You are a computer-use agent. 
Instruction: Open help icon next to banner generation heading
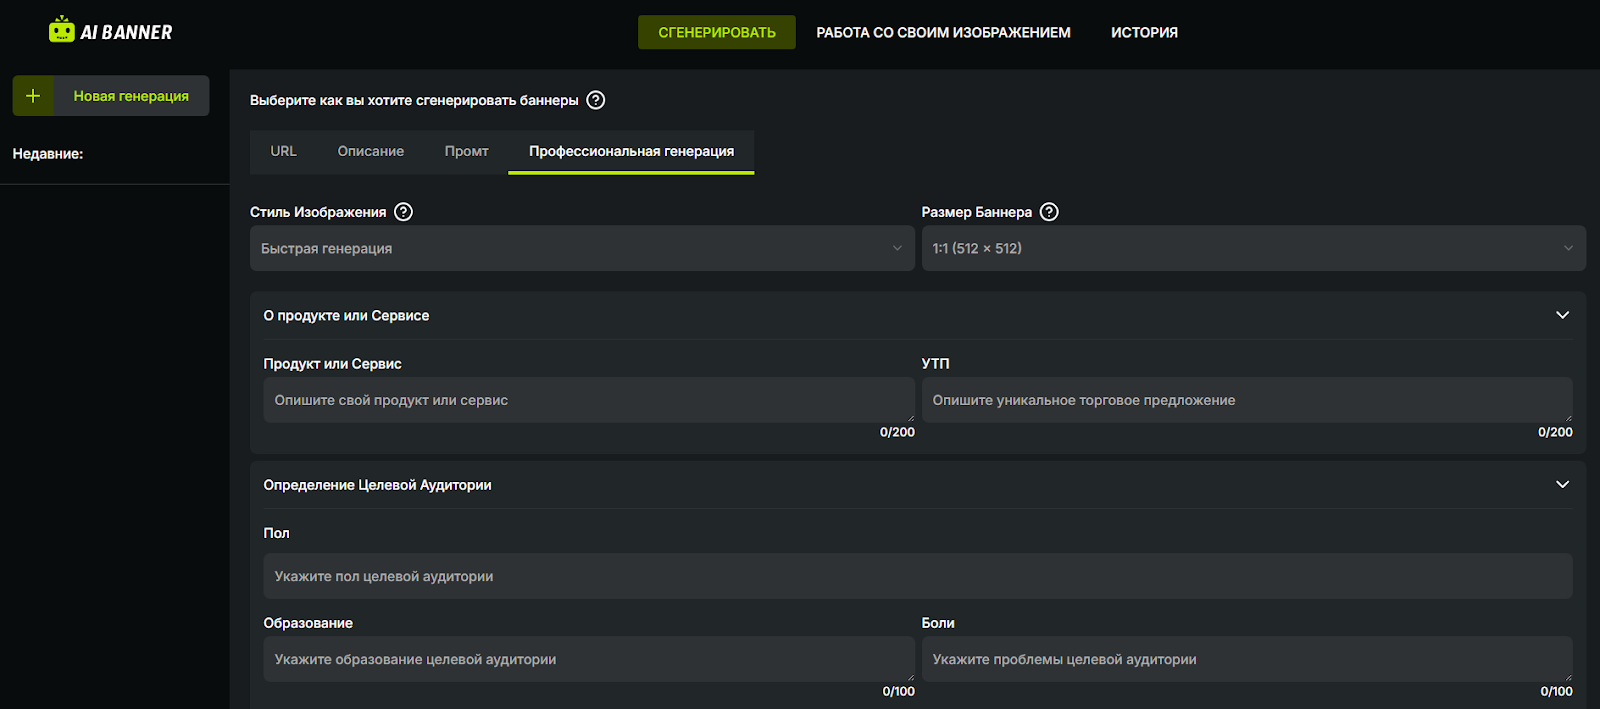tap(596, 100)
